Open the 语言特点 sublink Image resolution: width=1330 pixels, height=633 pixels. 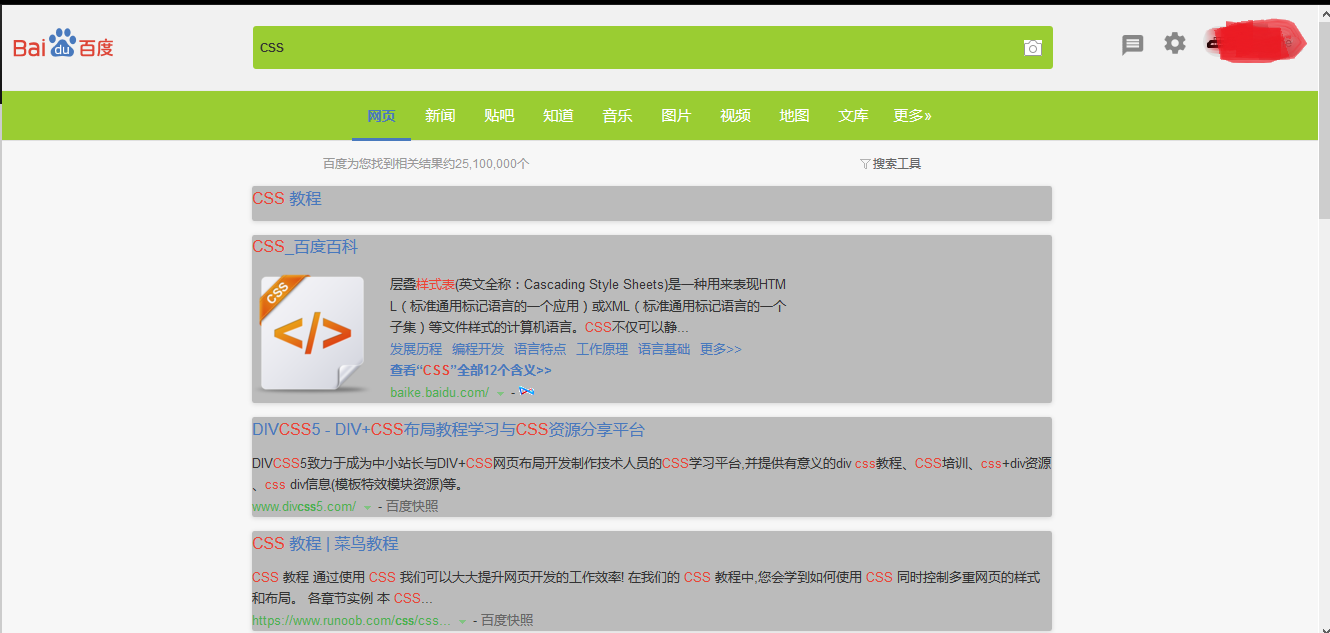[540, 349]
